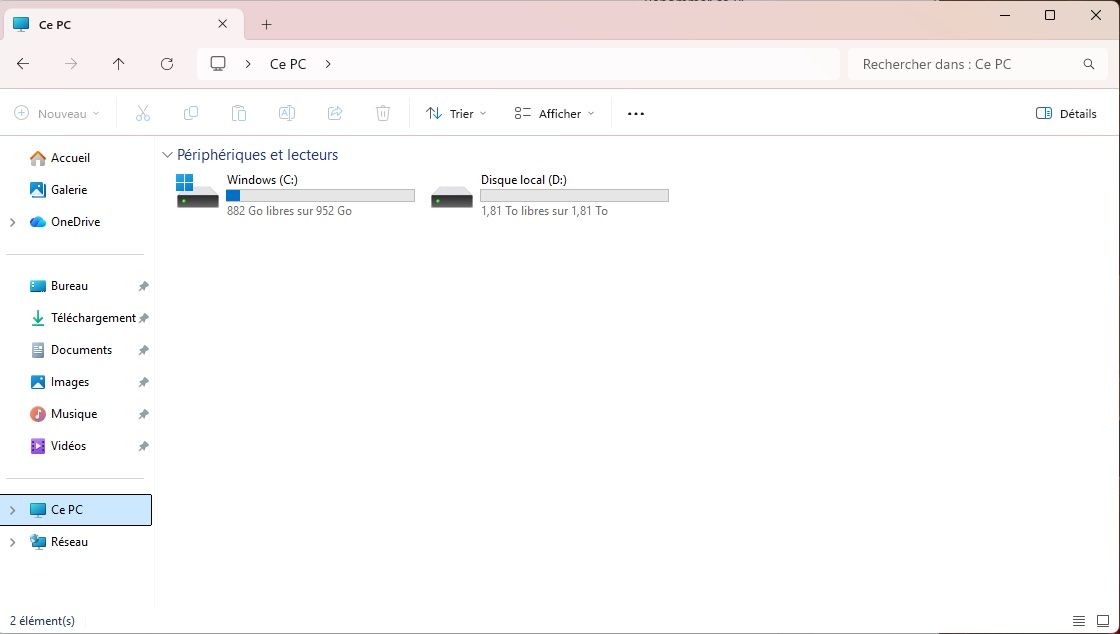Click the Rename icon in the toolbar

point(286,114)
